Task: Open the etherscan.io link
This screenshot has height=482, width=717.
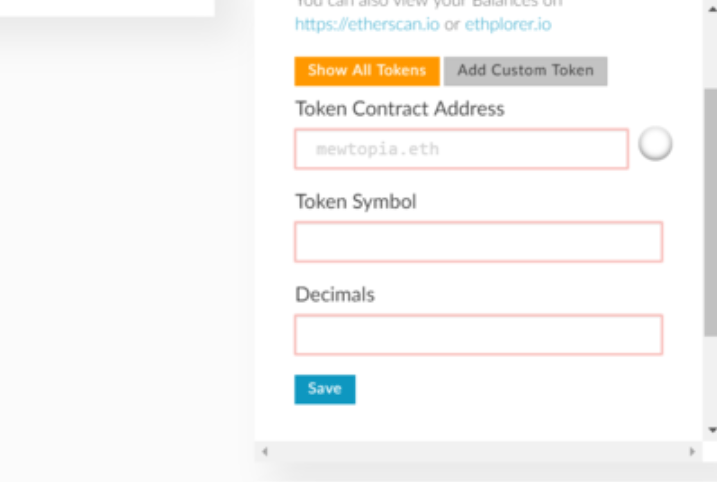Action: pyautogui.click(x=367, y=25)
